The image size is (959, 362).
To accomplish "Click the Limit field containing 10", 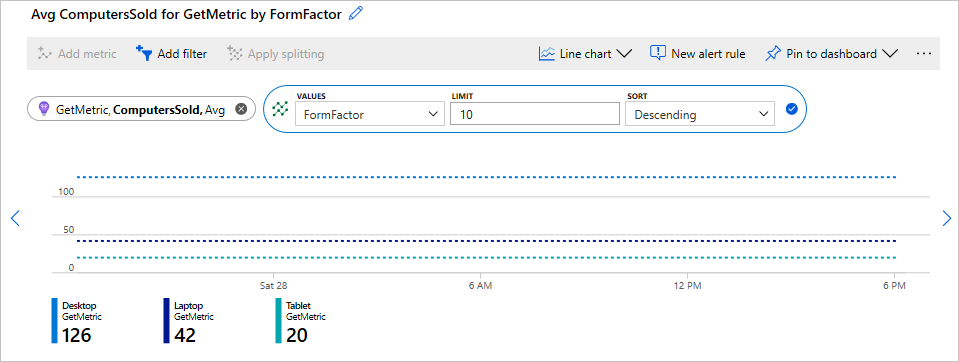I will 535,114.
